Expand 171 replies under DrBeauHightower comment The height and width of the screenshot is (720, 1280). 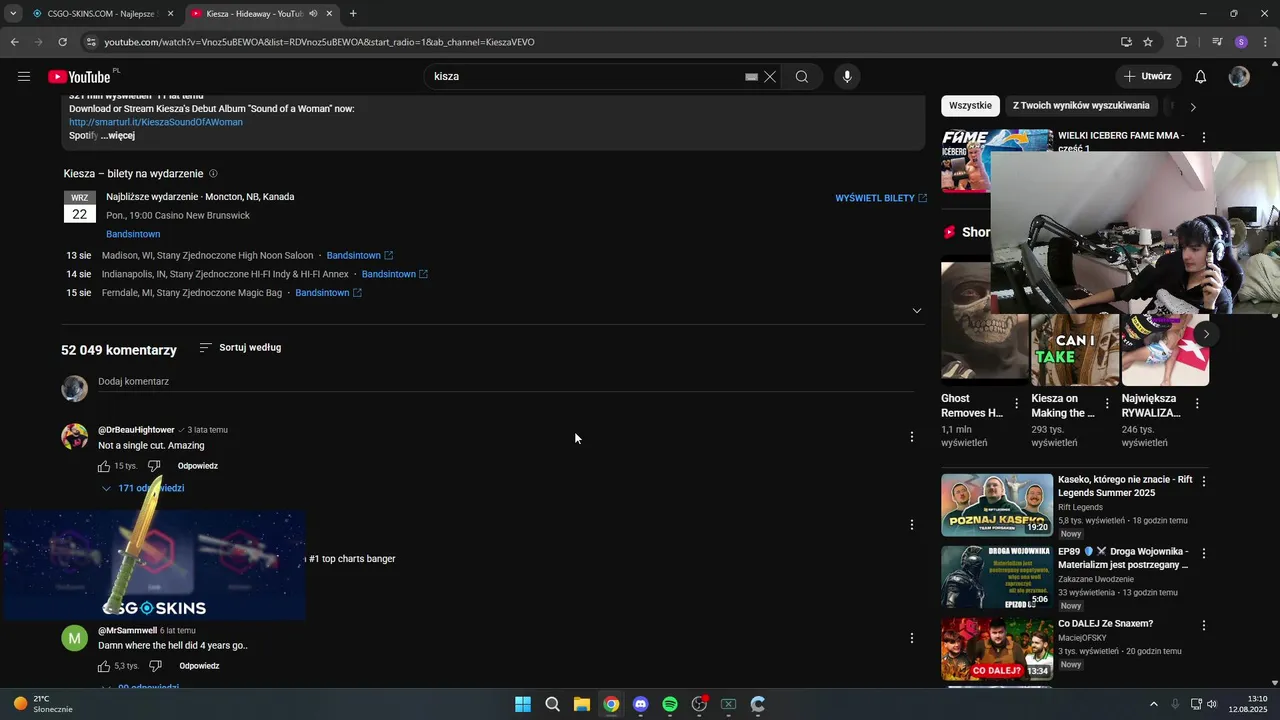pyautogui.click(x=143, y=488)
